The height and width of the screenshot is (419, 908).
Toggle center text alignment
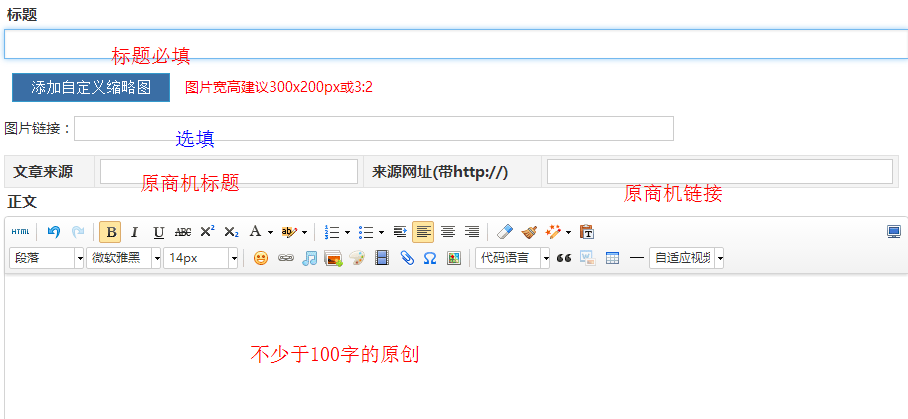point(448,232)
